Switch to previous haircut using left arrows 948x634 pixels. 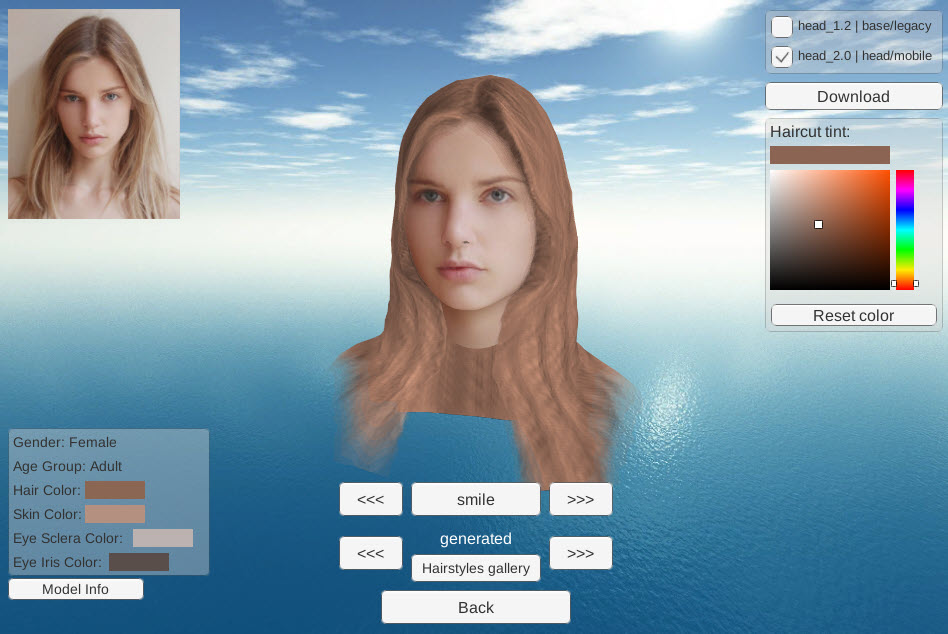pyautogui.click(x=371, y=553)
